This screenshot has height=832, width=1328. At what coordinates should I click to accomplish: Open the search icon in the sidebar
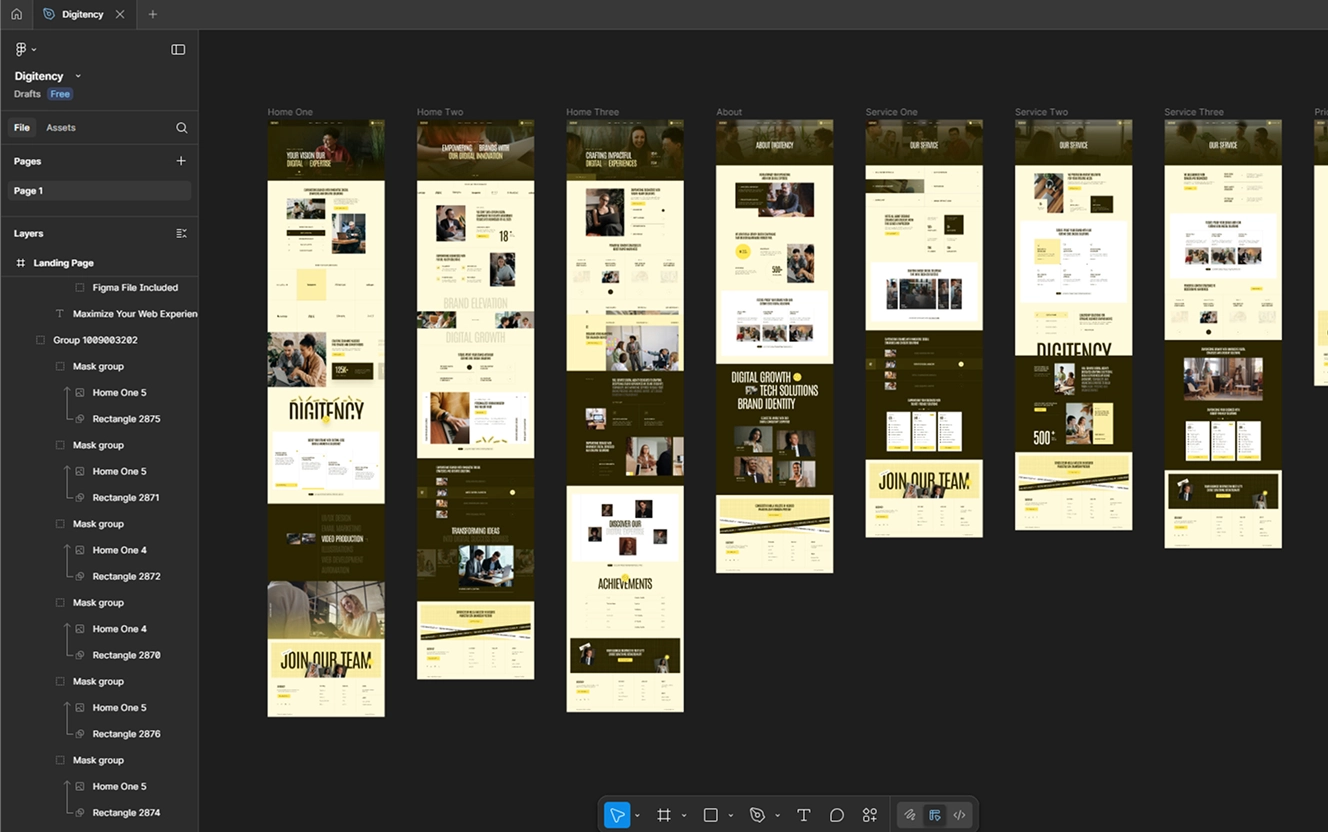181,128
